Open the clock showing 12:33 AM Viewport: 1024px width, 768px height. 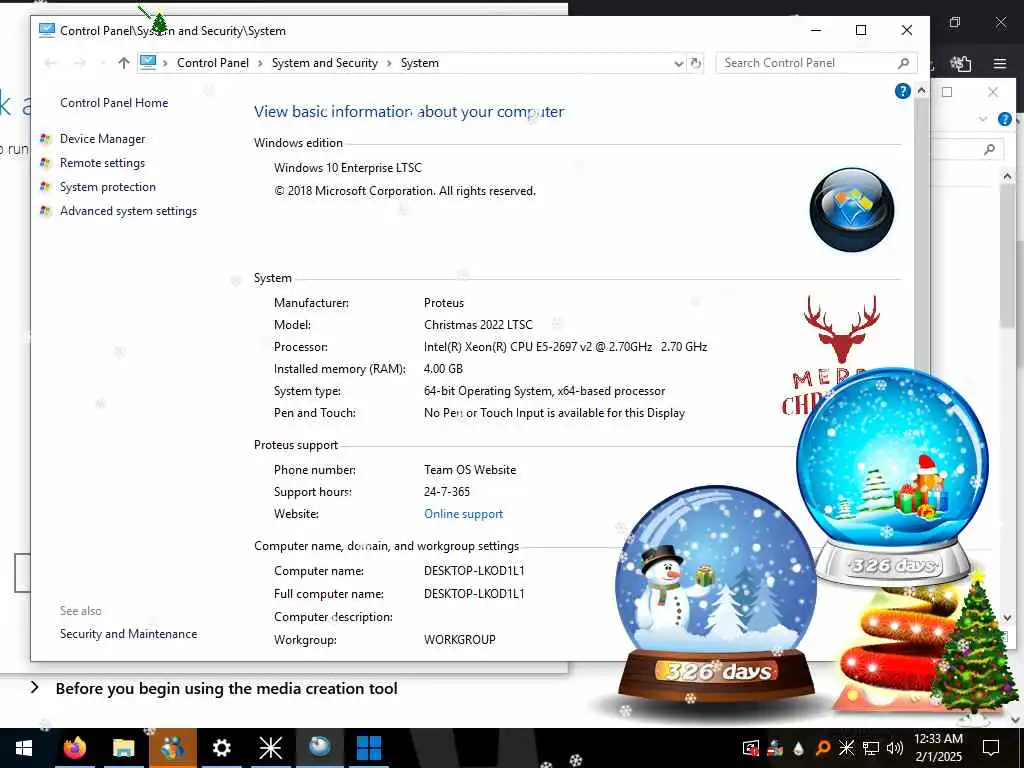tap(938, 748)
